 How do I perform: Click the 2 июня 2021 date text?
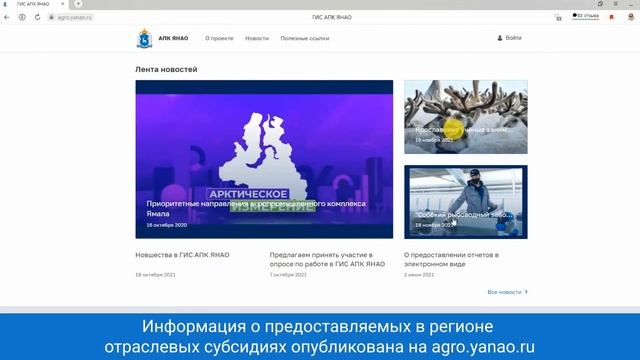[x=419, y=275]
